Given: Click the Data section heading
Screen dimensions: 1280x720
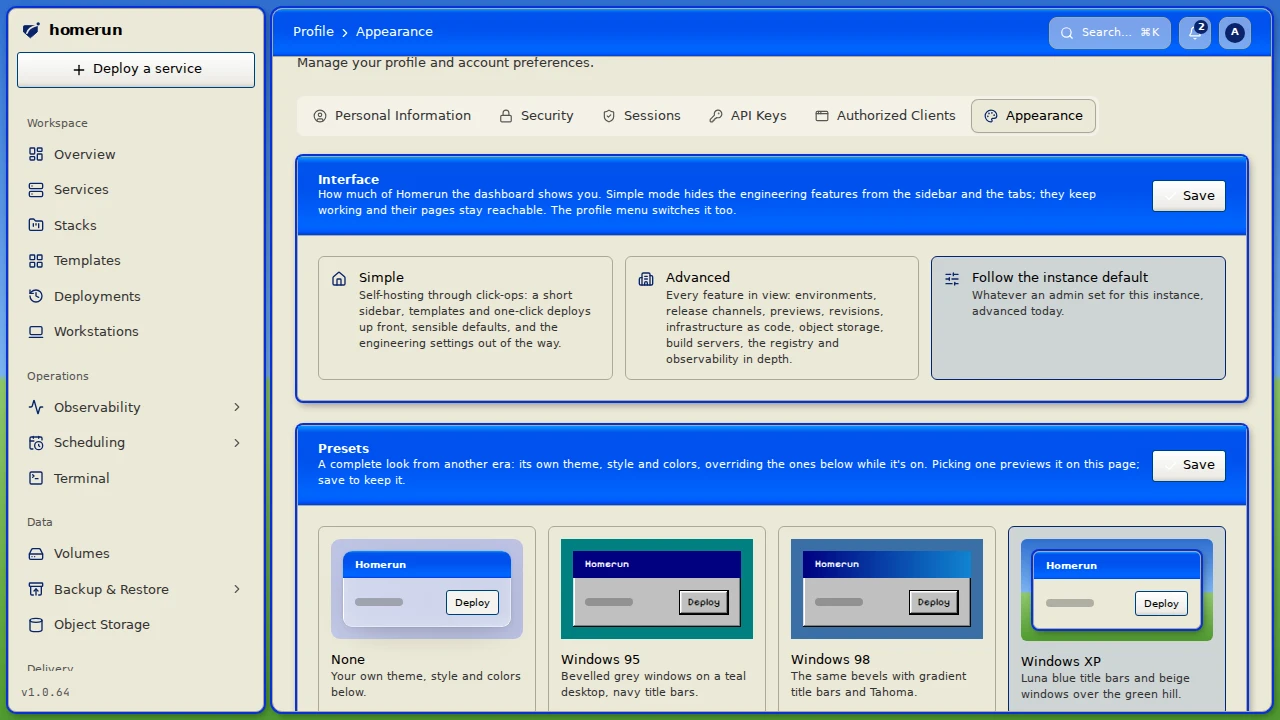Looking at the screenshot, I should (x=40, y=522).
